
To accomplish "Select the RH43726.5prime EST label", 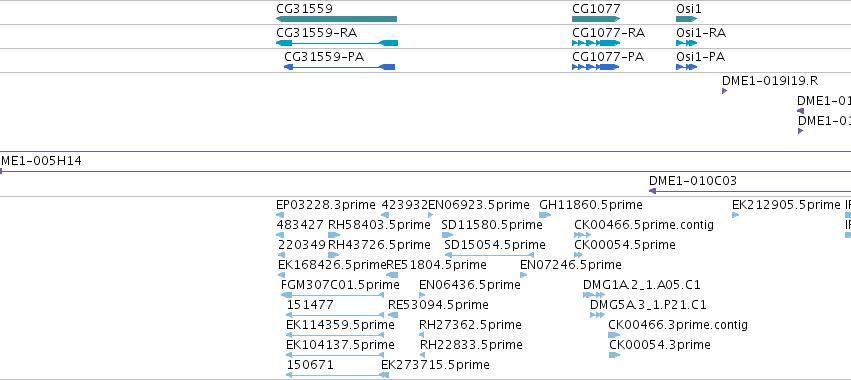I will click(379, 245).
